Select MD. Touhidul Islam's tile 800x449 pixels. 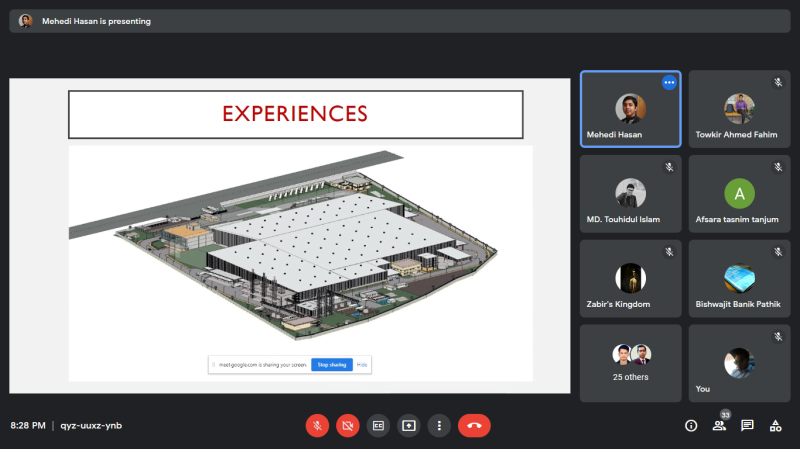[630, 193]
